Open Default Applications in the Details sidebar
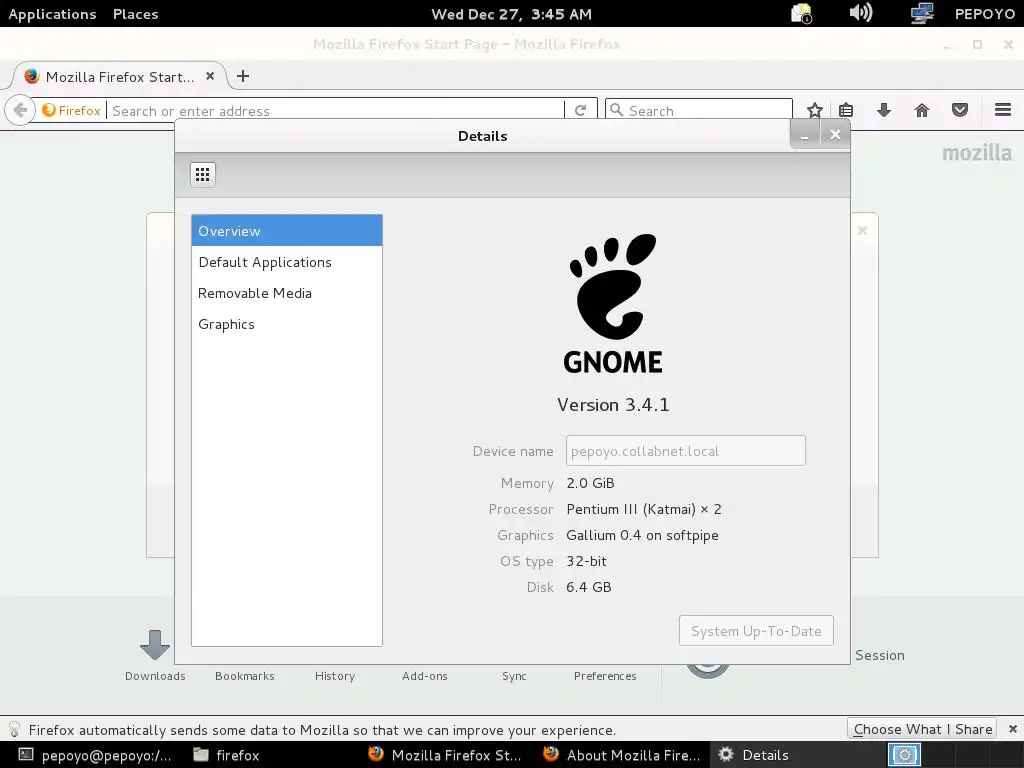This screenshot has height=768, width=1024. tap(287, 262)
